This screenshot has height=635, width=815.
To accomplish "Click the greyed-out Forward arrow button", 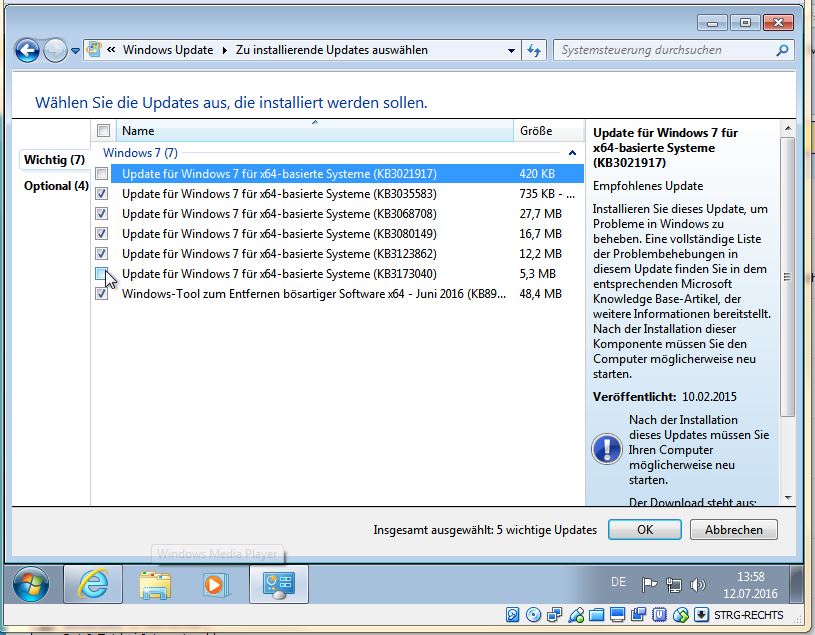I will click(55, 50).
